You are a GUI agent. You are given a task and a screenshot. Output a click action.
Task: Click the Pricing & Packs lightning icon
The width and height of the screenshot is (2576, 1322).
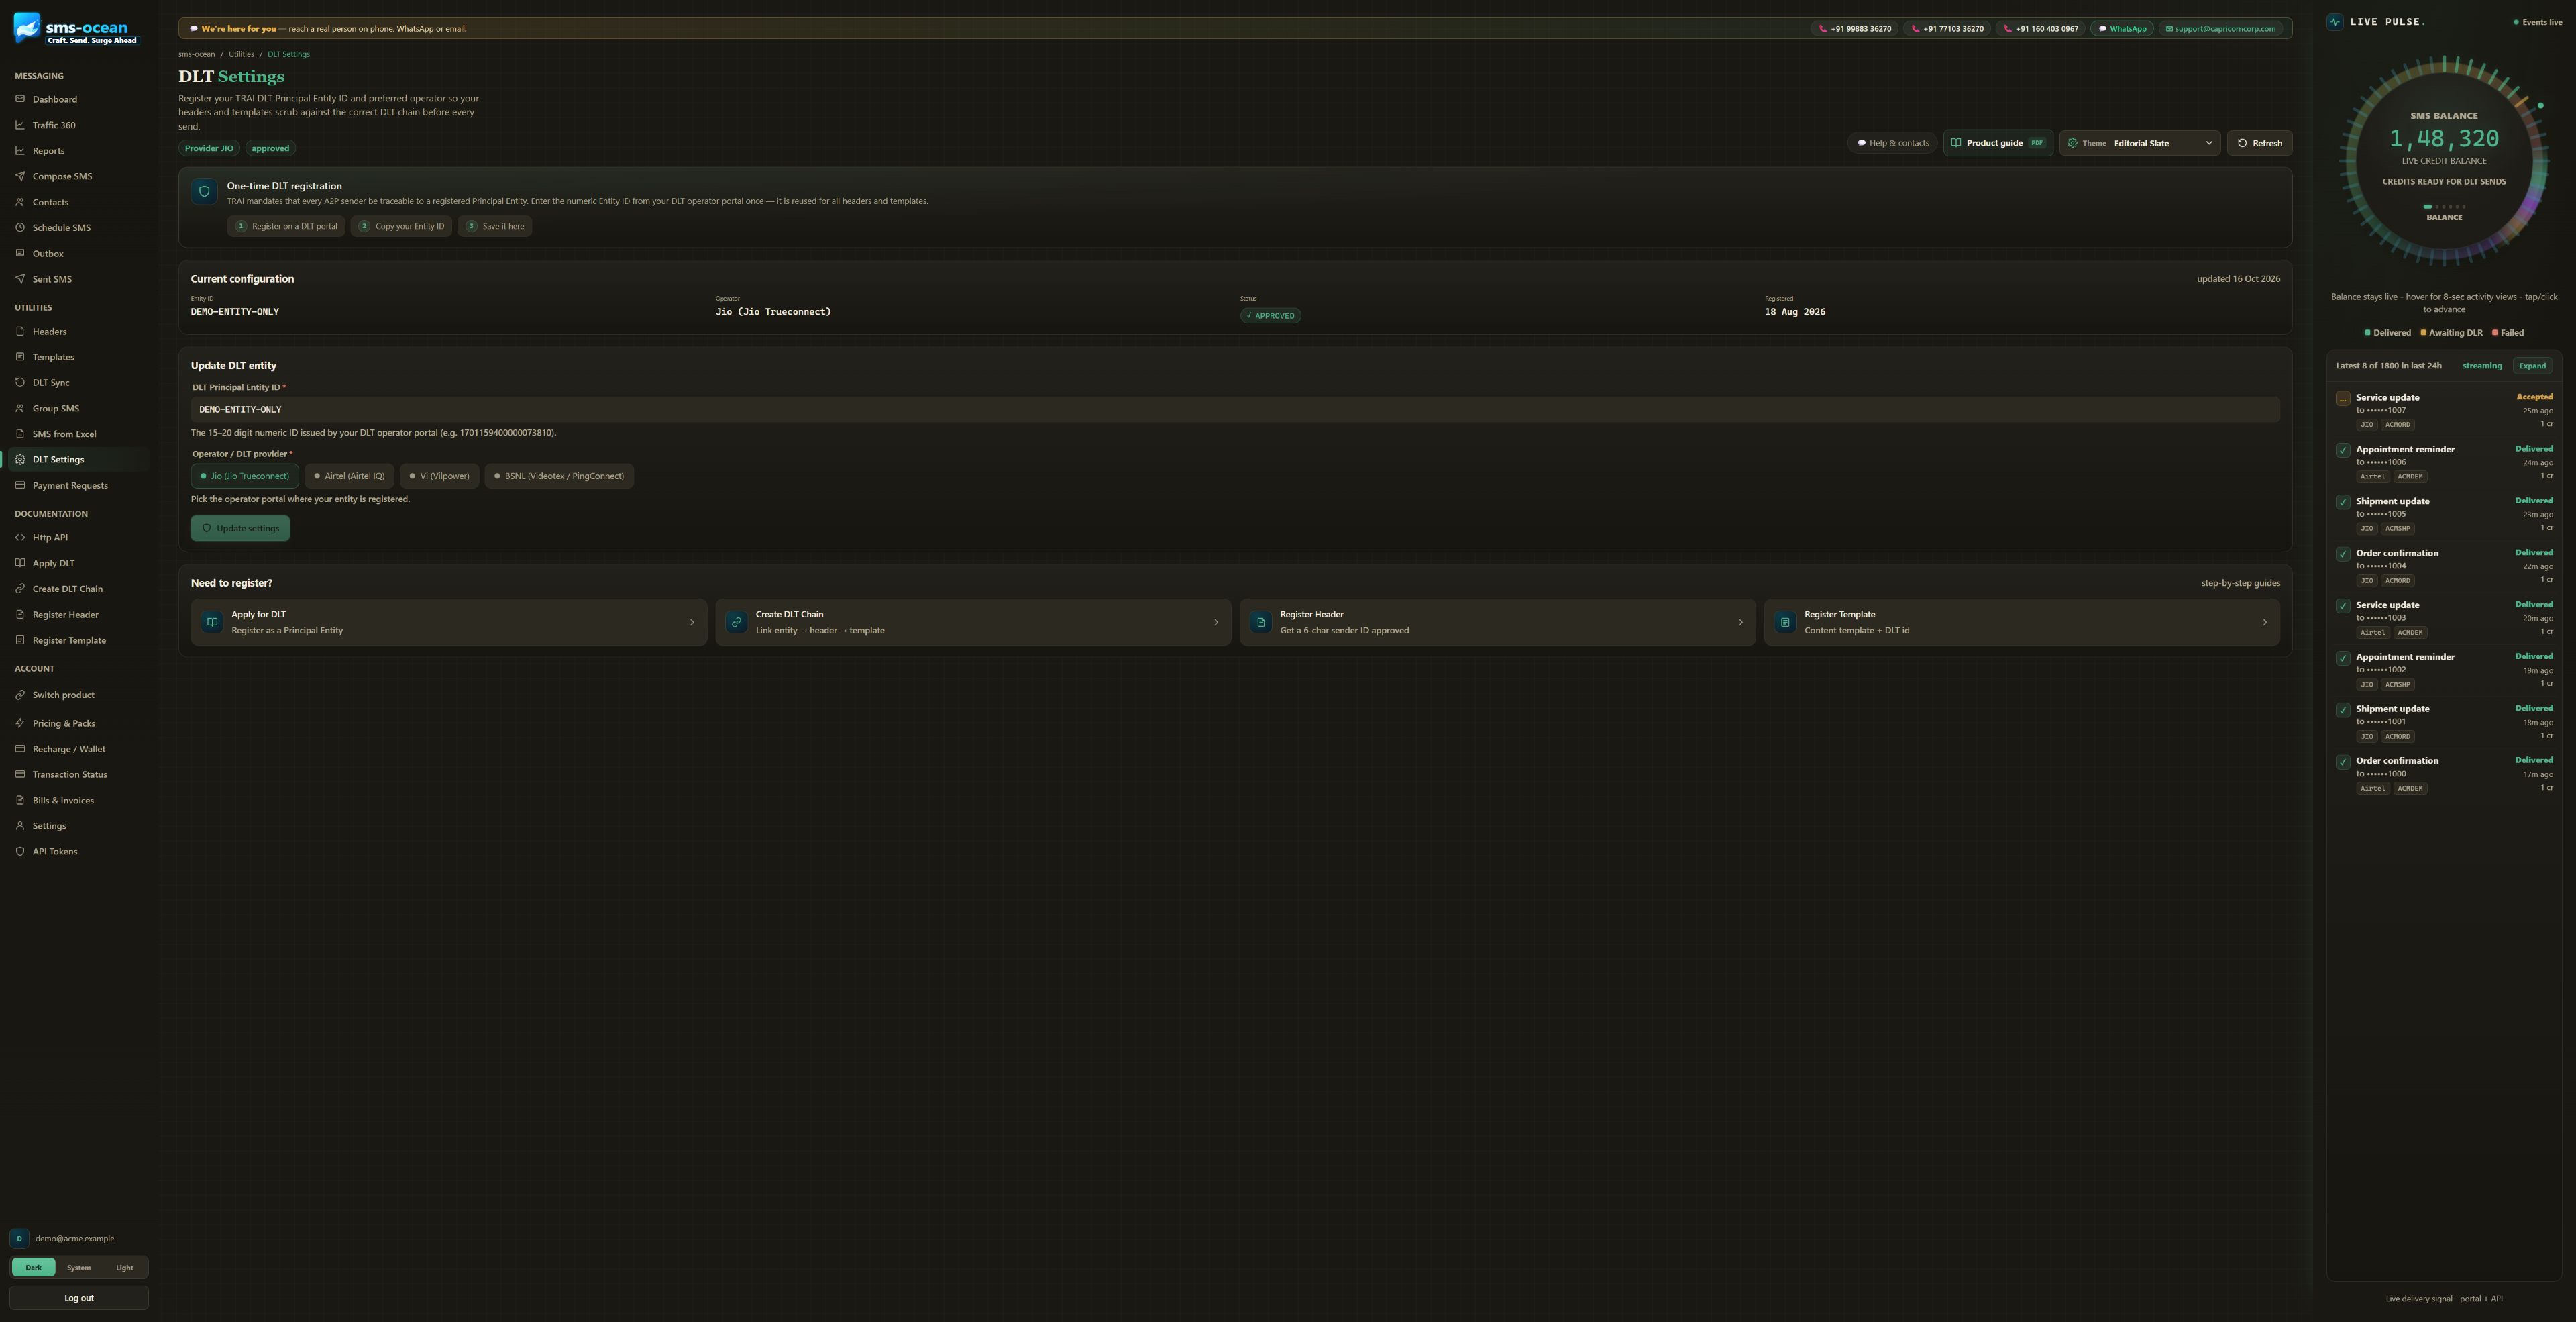point(20,723)
